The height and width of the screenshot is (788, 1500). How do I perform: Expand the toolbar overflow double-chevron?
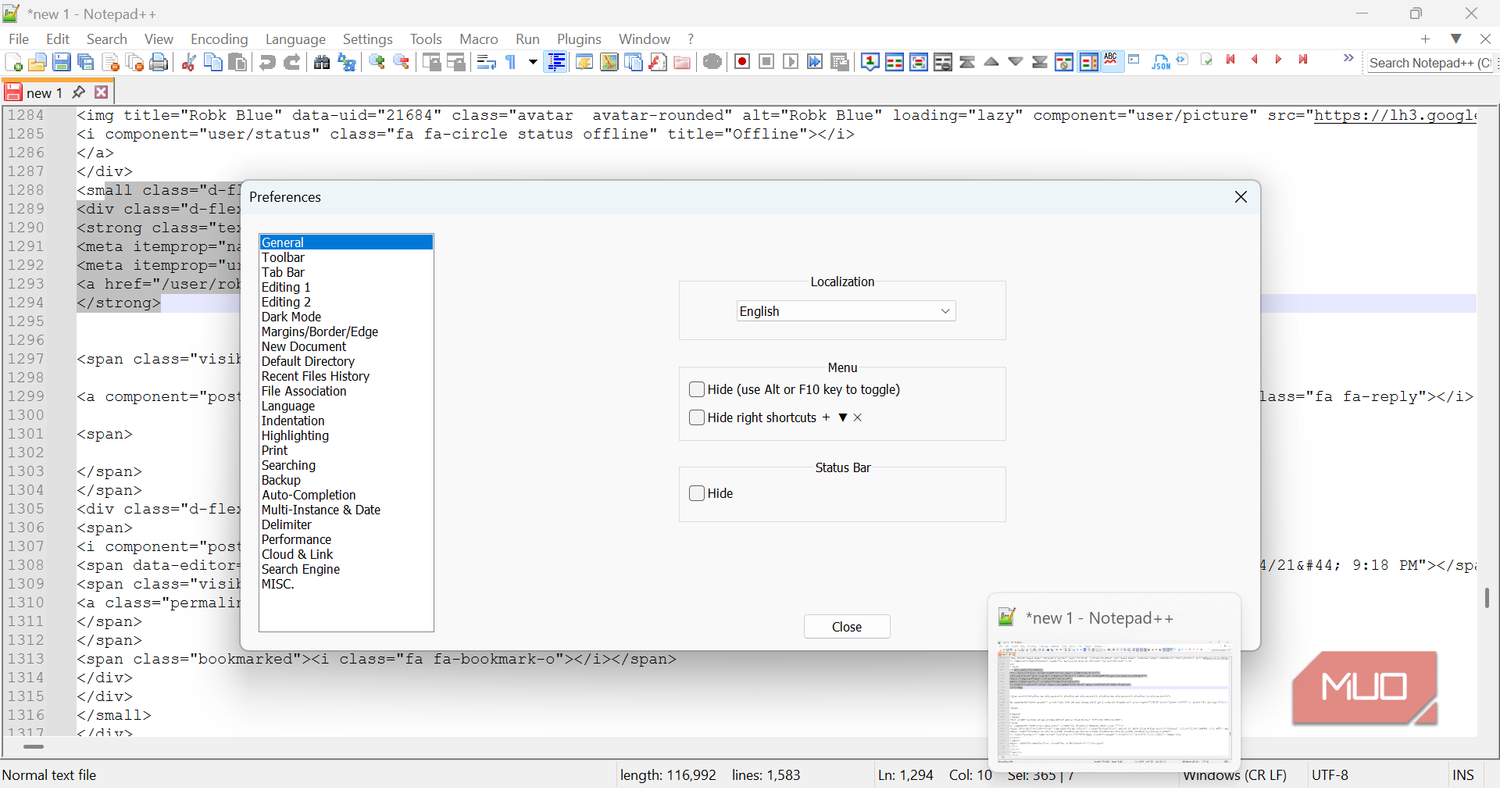pos(1348,58)
